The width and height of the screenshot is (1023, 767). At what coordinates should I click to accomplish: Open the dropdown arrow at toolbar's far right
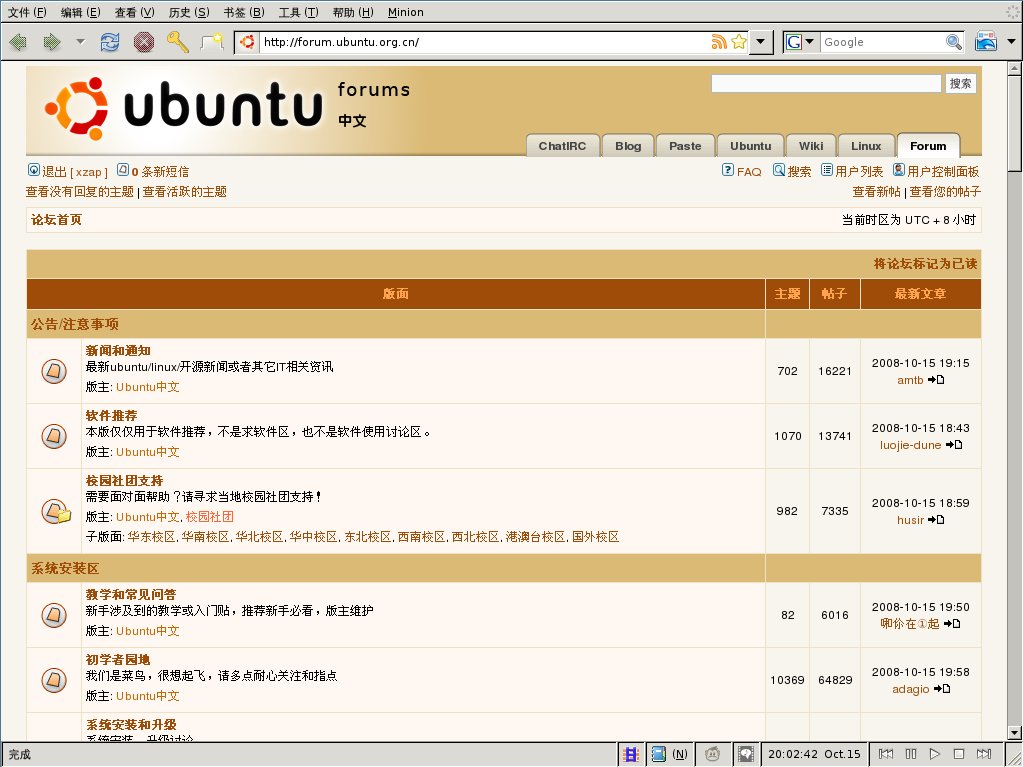pyautogui.click(x=1012, y=42)
